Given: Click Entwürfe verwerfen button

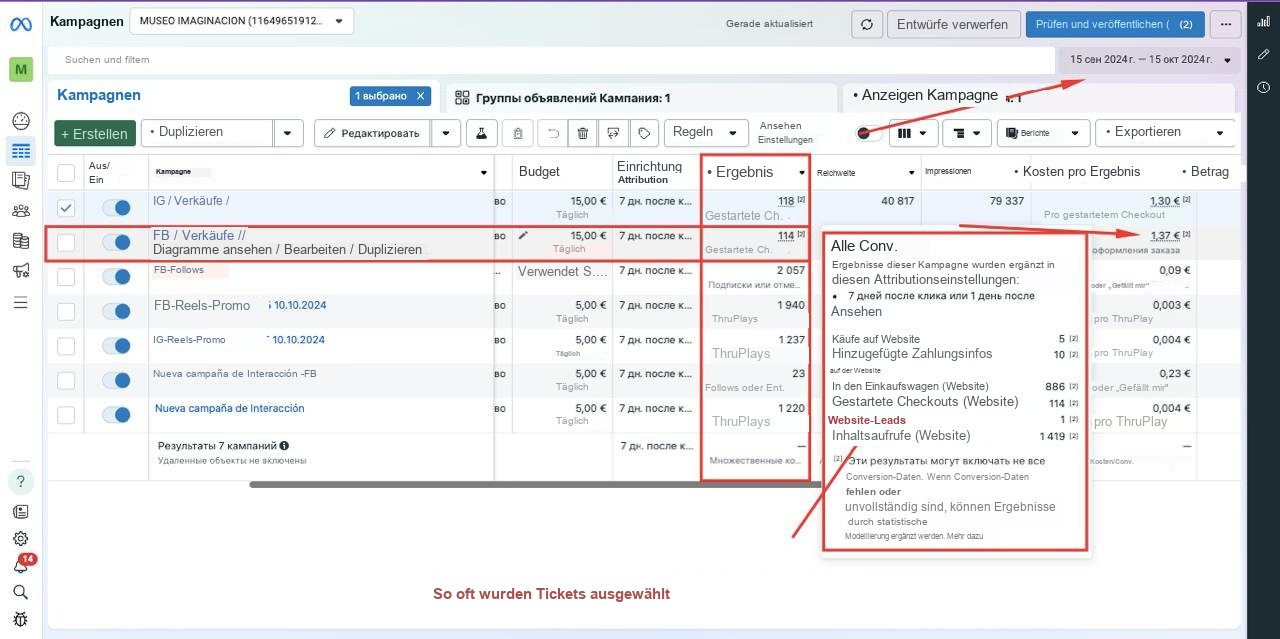Looking at the screenshot, I should 953,24.
